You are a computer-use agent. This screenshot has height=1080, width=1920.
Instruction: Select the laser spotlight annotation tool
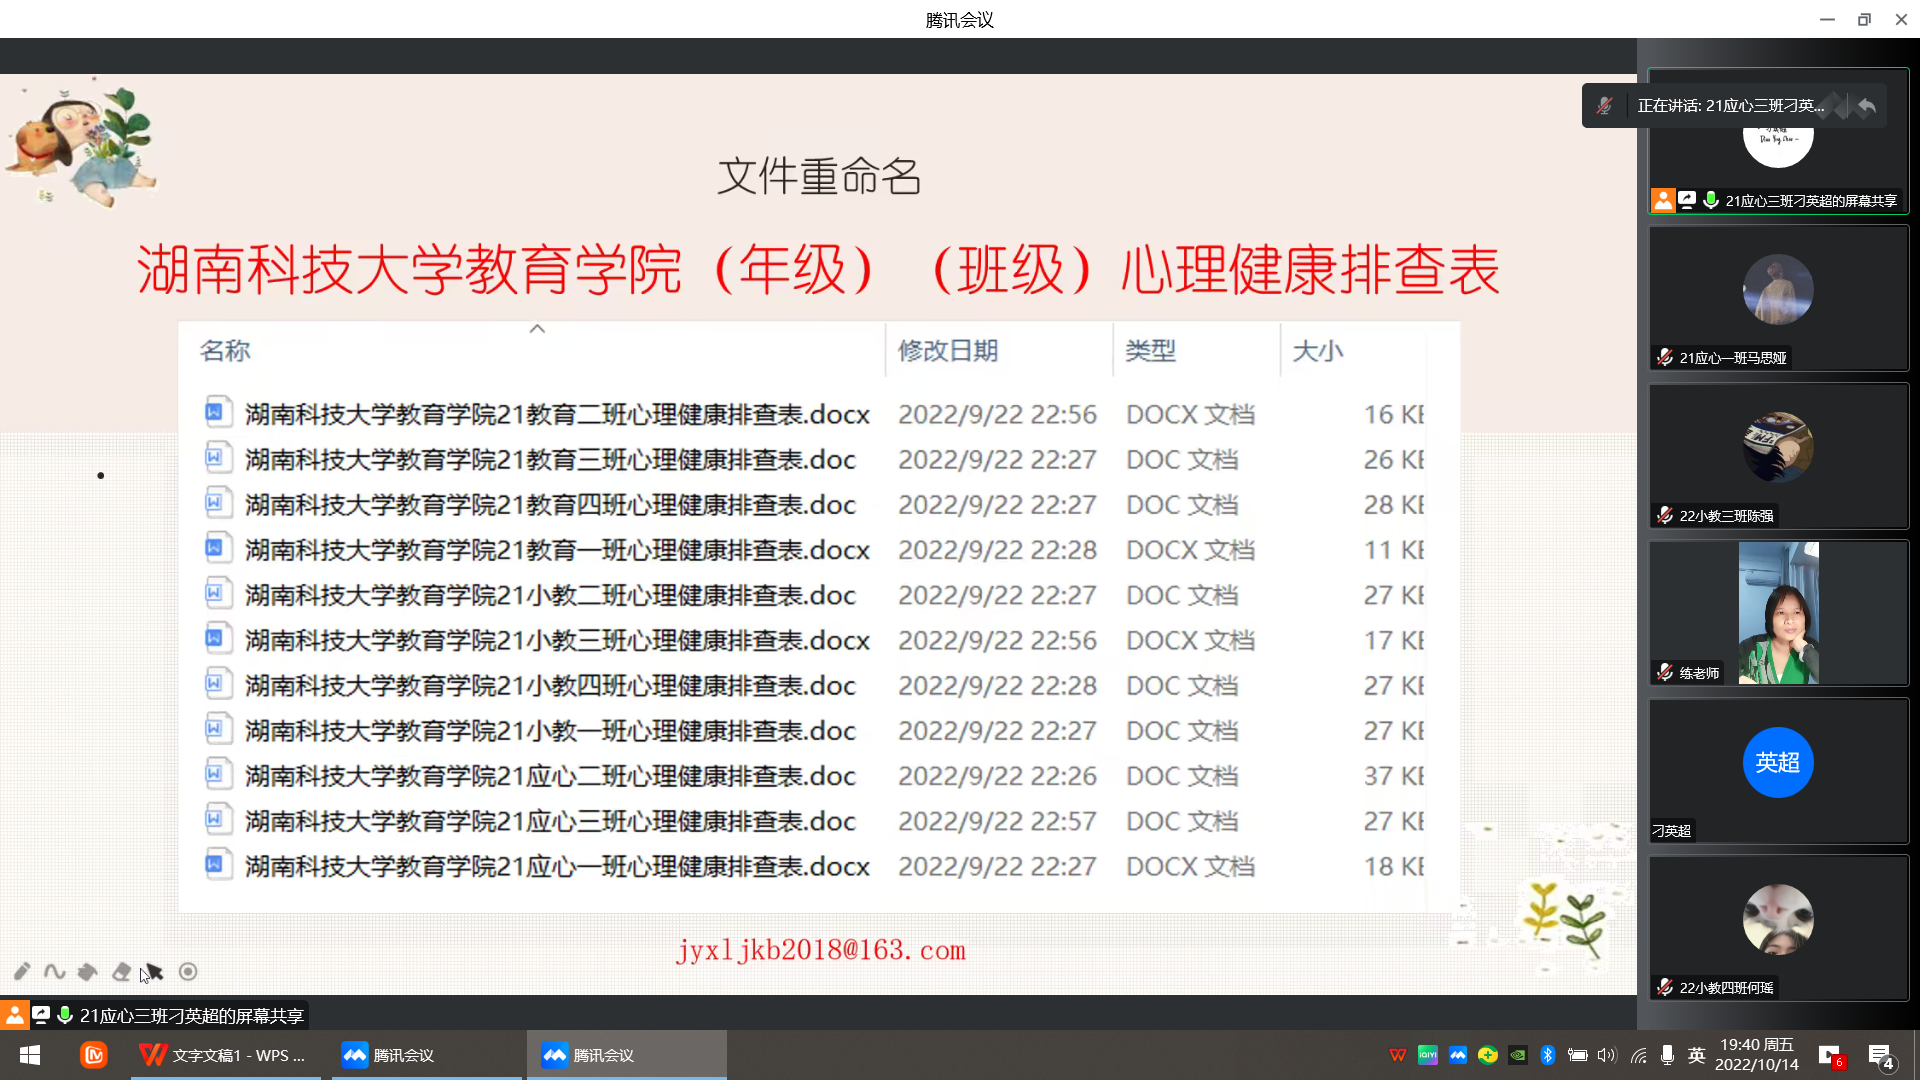click(188, 971)
